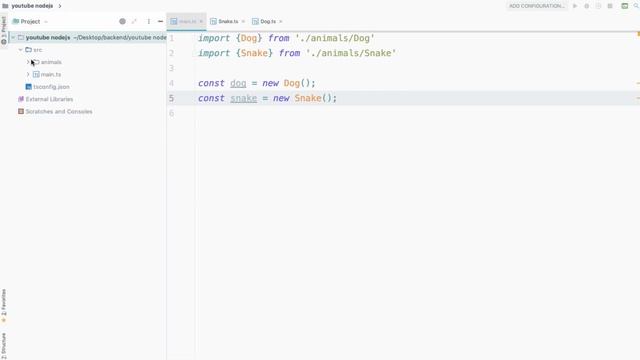Click the youtube nodejs project folder icon in navigation bar
Image resolution: width=640 pixels, height=360 pixels.
5,6
